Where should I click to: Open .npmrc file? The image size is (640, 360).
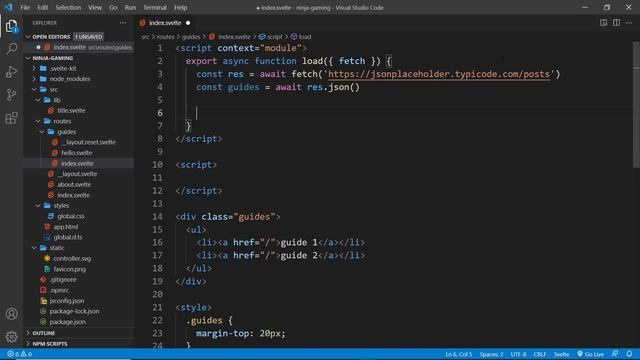coord(59,290)
